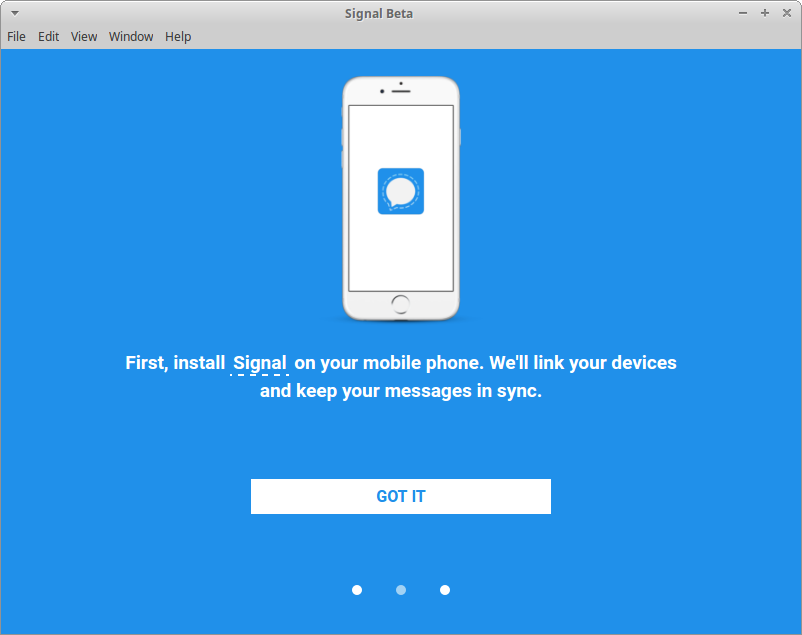Click the Signal Beta title text
The height and width of the screenshot is (635, 802).
click(379, 13)
